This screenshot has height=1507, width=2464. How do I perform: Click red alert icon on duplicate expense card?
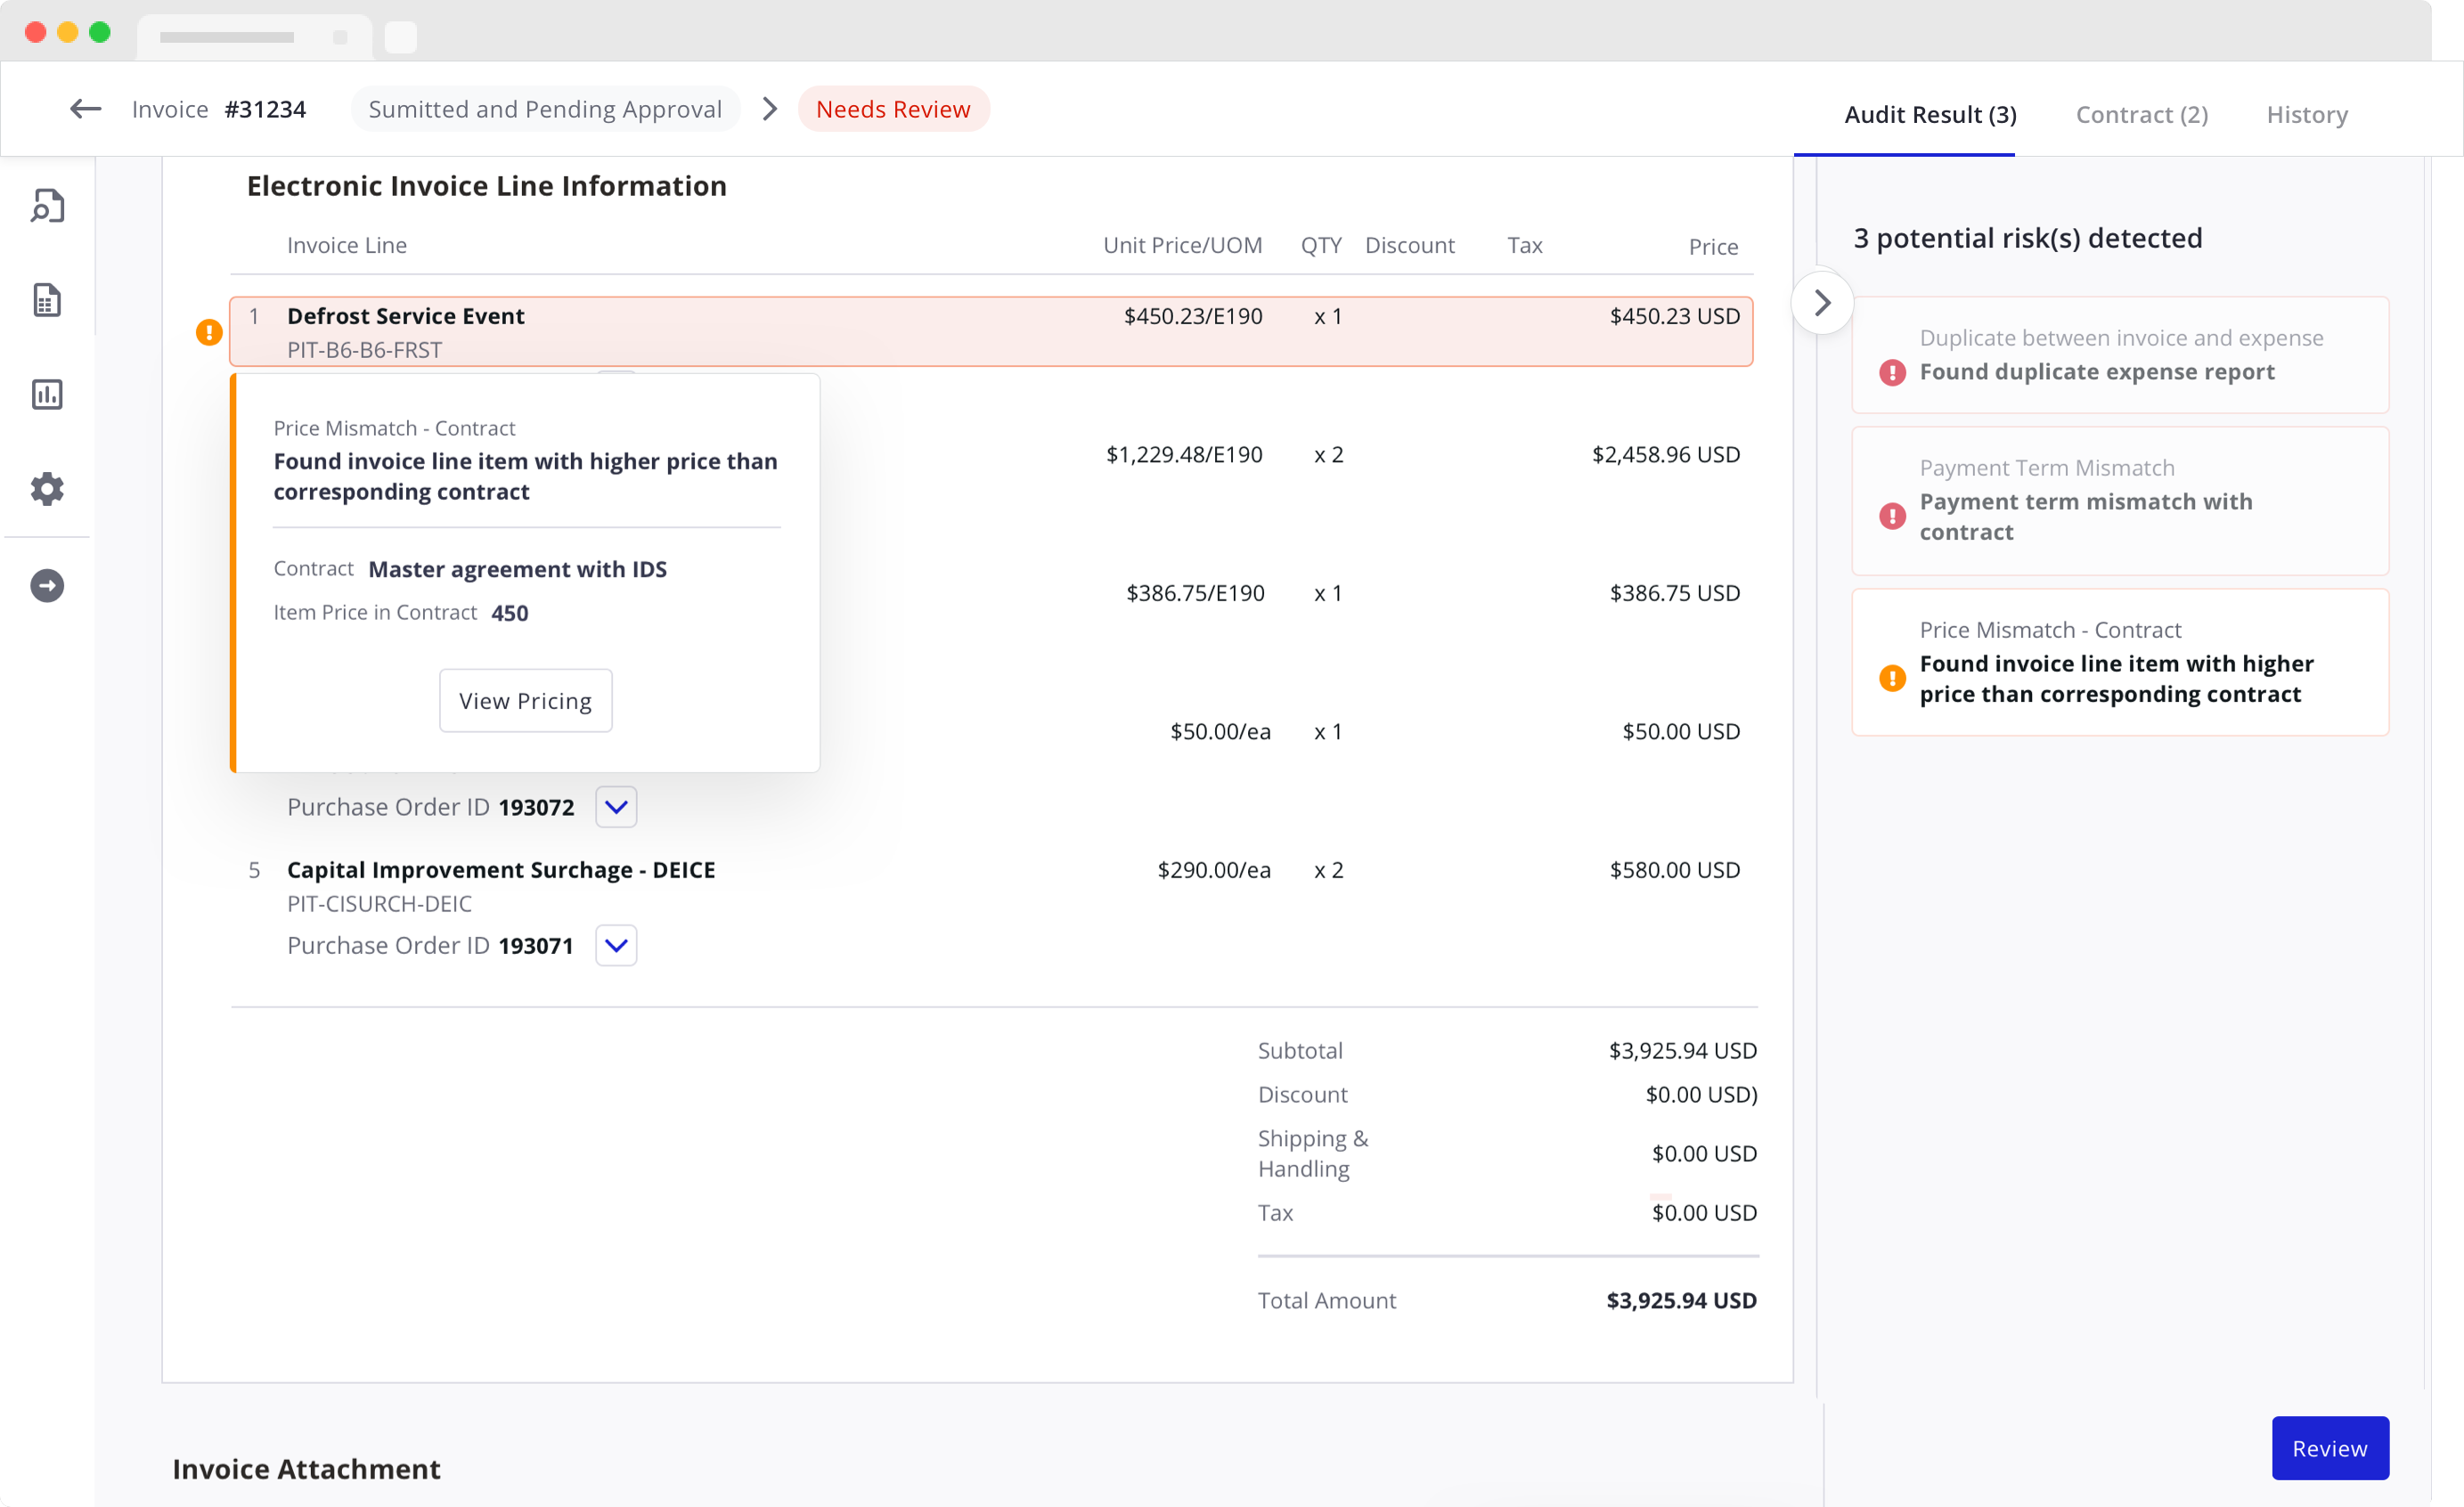tap(1892, 372)
